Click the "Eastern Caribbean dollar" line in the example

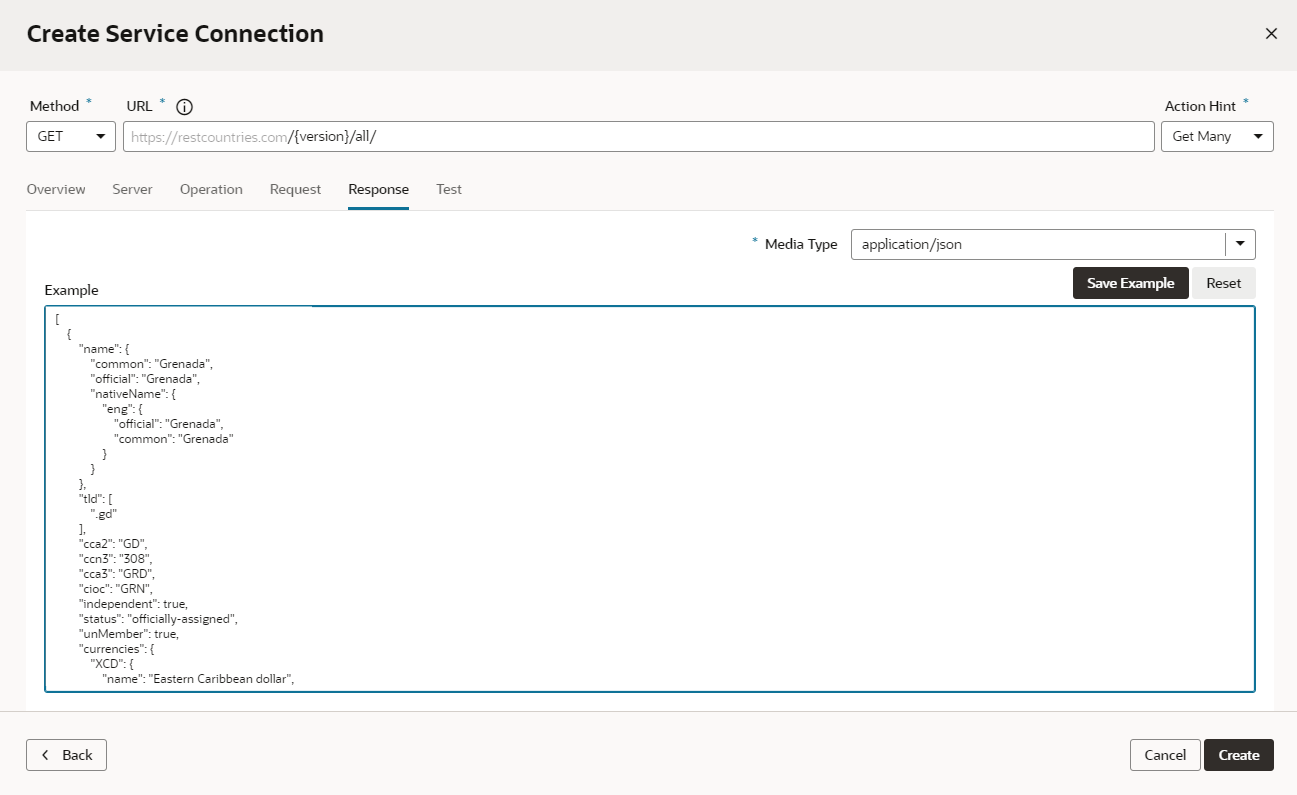point(199,680)
